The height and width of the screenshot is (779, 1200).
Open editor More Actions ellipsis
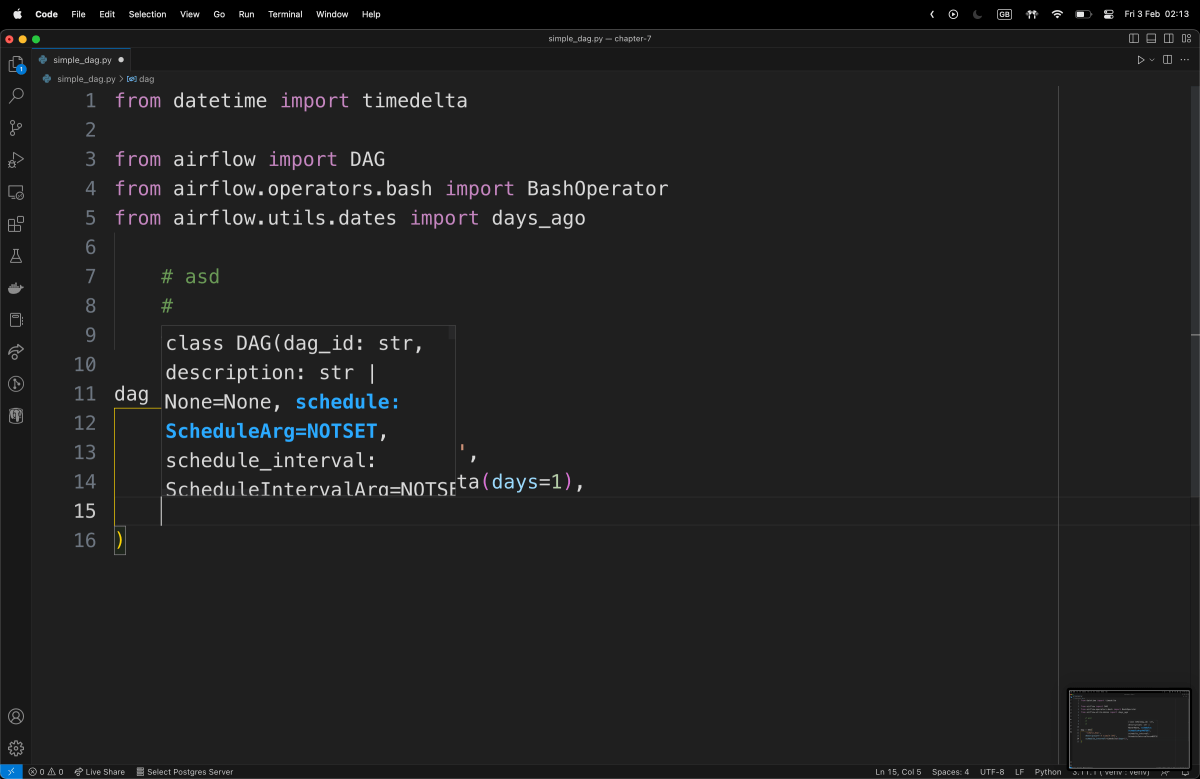tap(1185, 60)
